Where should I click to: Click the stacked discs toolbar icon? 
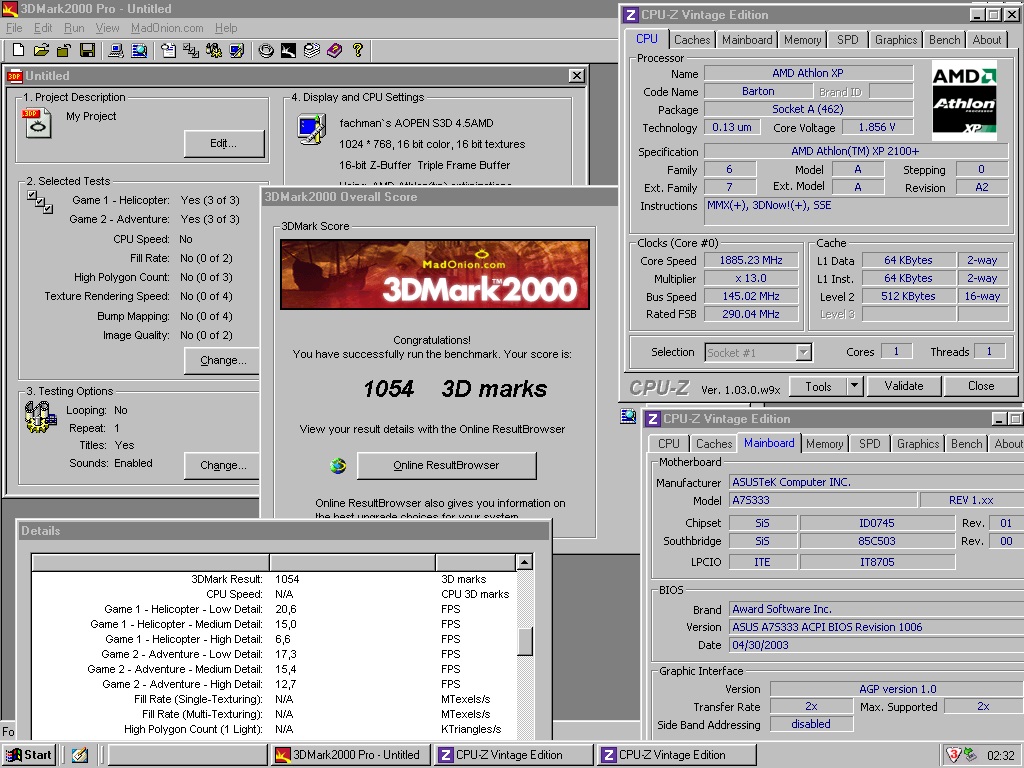point(312,50)
